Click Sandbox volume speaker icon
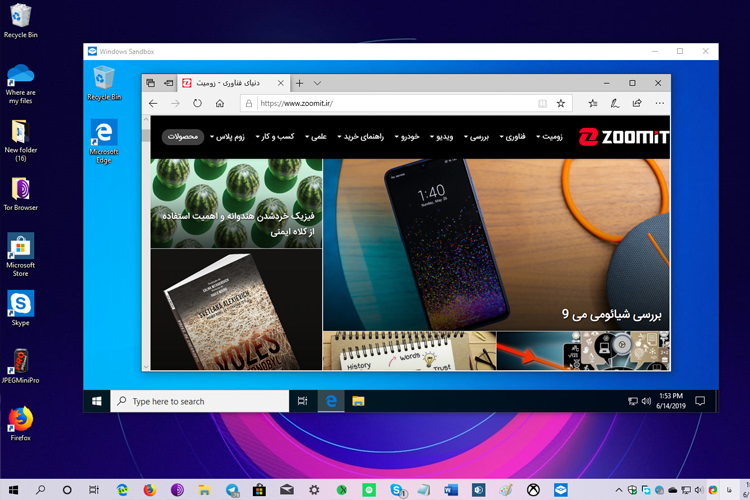Image resolution: width=750 pixels, height=500 pixels. point(646,401)
